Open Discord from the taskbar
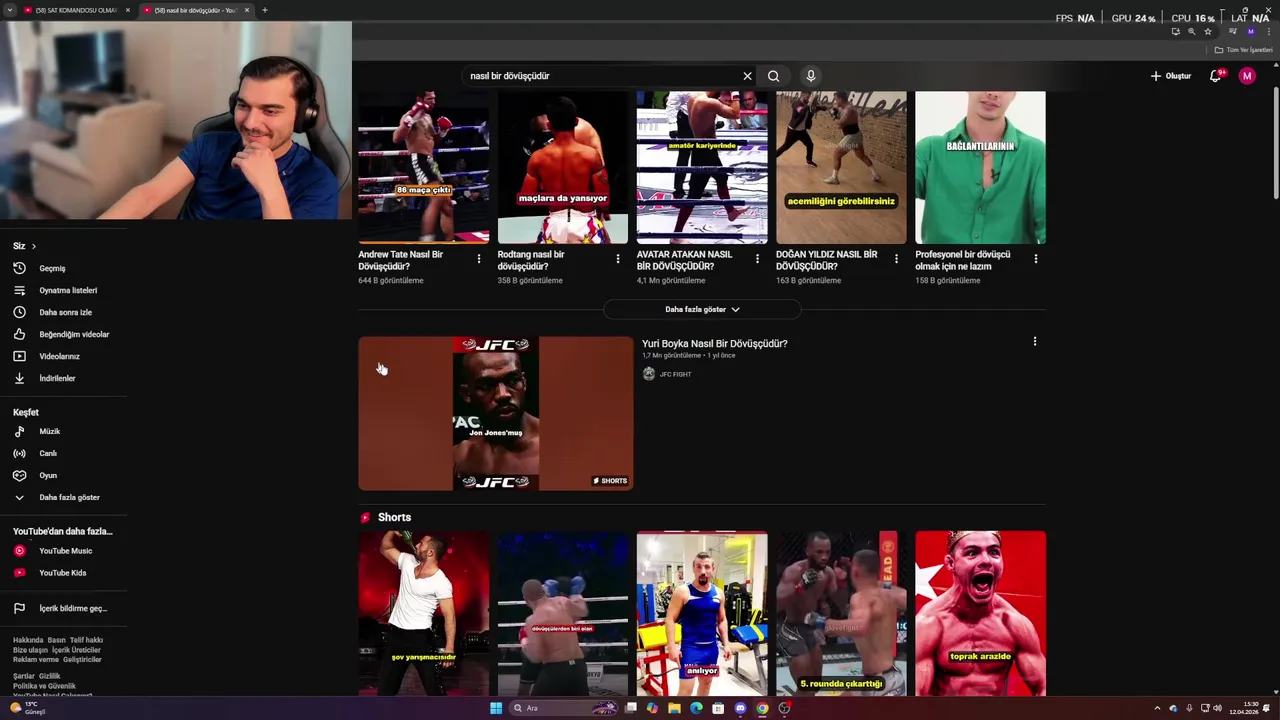Viewport: 1280px width, 720px height. click(740, 708)
